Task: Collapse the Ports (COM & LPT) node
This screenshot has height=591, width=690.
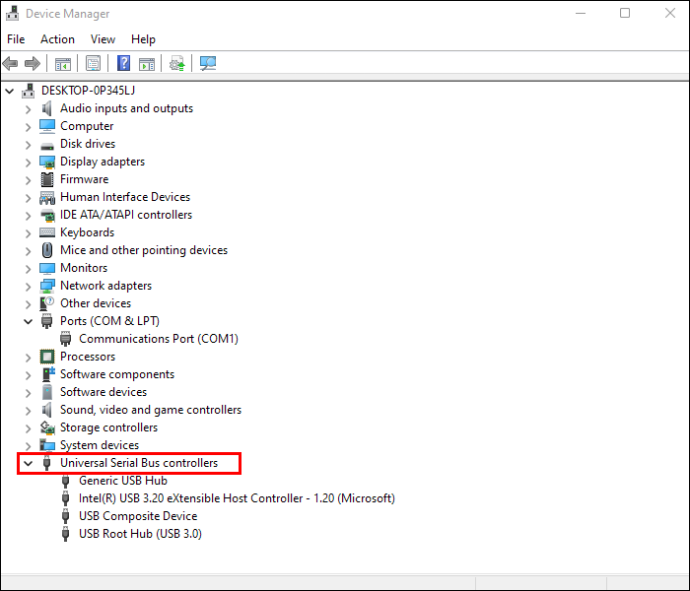Action: 28,321
